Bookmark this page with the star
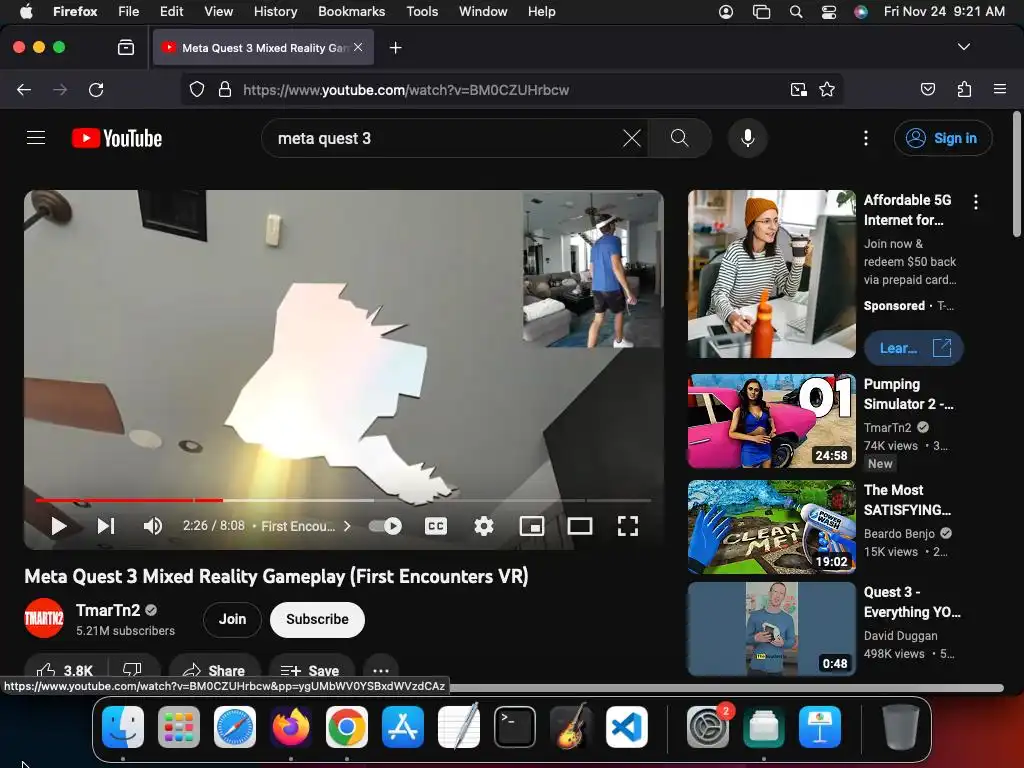Viewport: 1024px width, 768px height. point(827,89)
